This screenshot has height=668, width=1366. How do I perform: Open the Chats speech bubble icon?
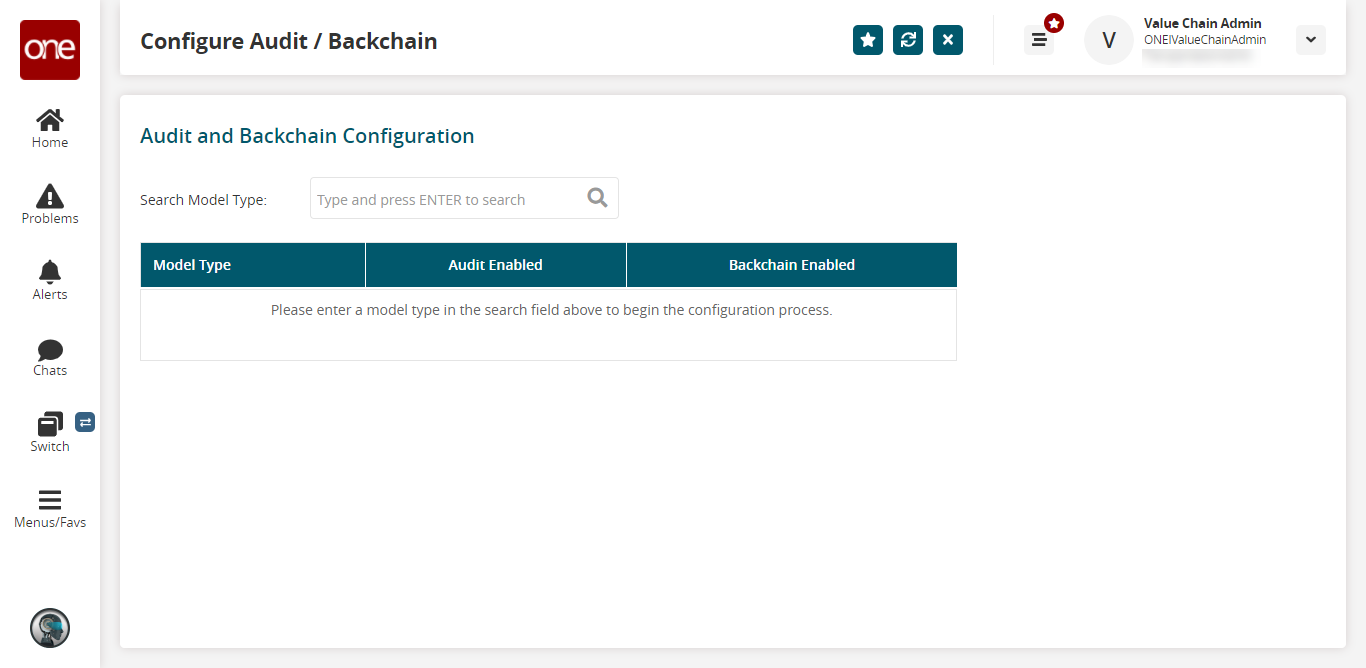50,357
